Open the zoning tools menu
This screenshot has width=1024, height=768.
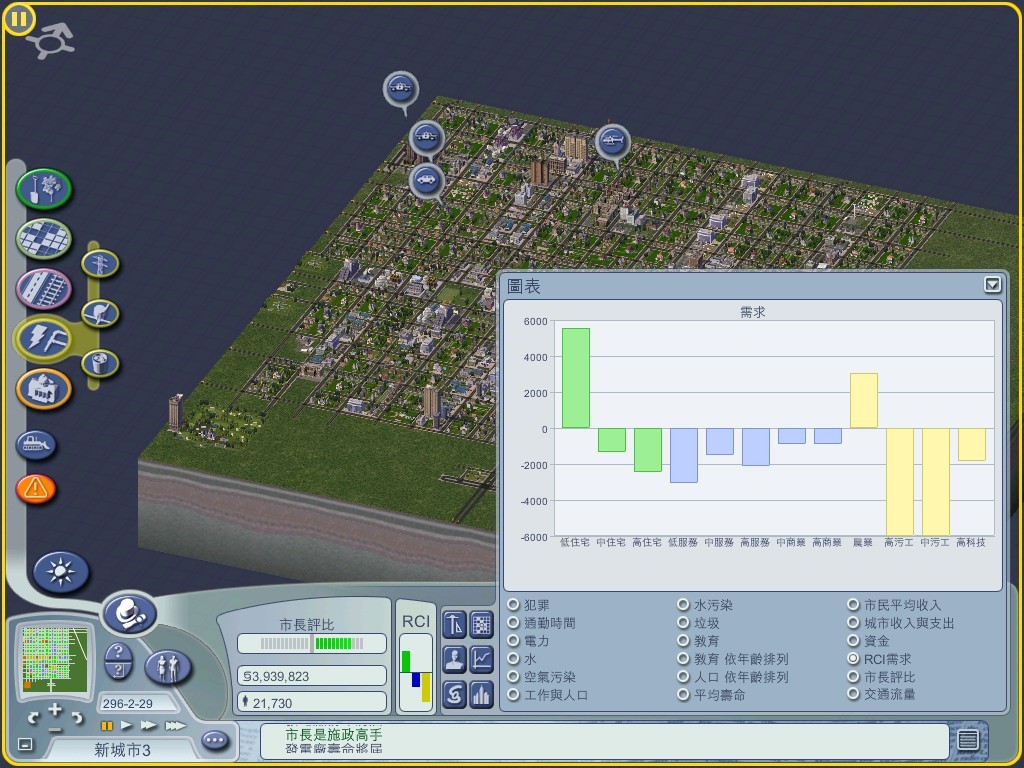44,239
